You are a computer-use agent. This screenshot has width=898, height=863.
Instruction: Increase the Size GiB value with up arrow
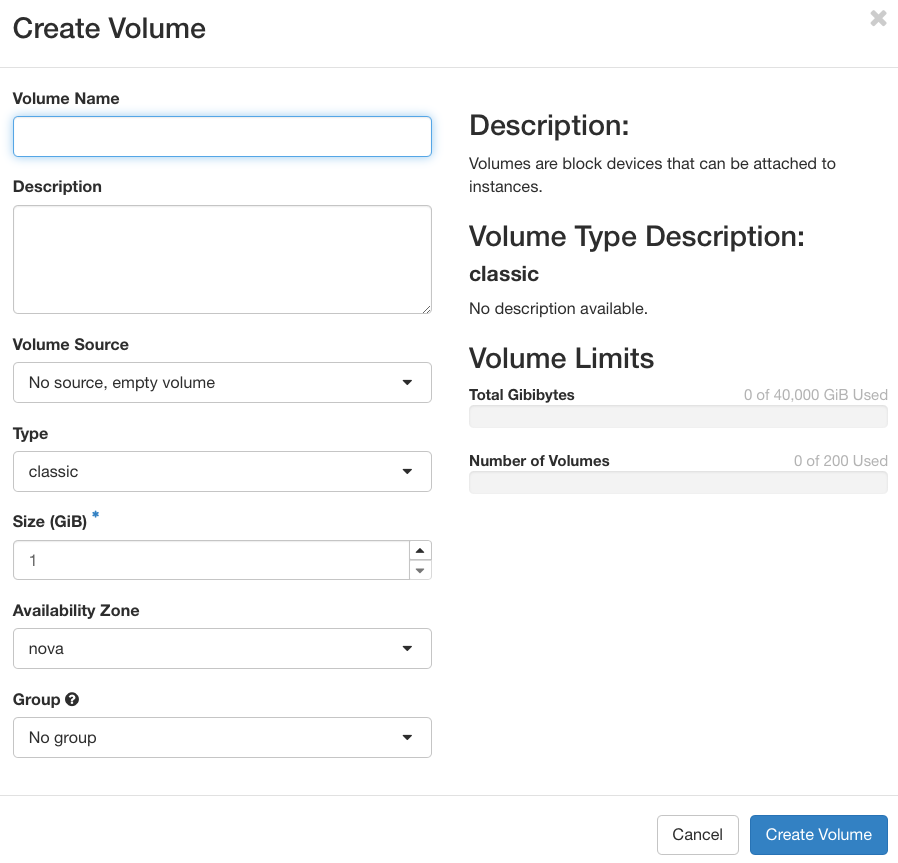[x=420, y=550]
